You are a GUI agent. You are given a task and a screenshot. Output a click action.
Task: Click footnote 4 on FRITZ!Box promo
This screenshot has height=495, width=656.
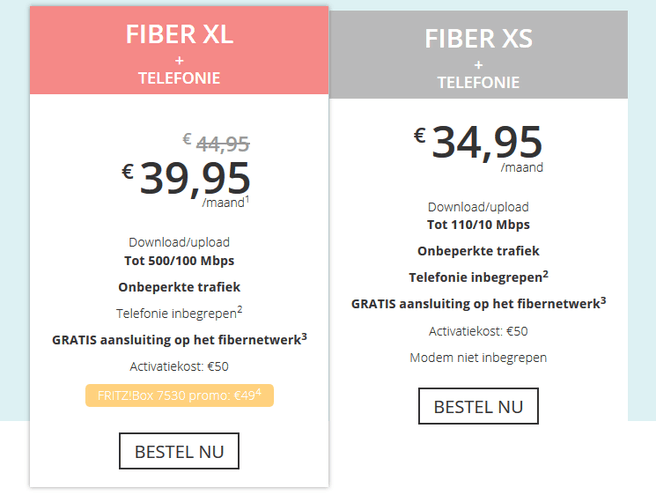(258, 390)
